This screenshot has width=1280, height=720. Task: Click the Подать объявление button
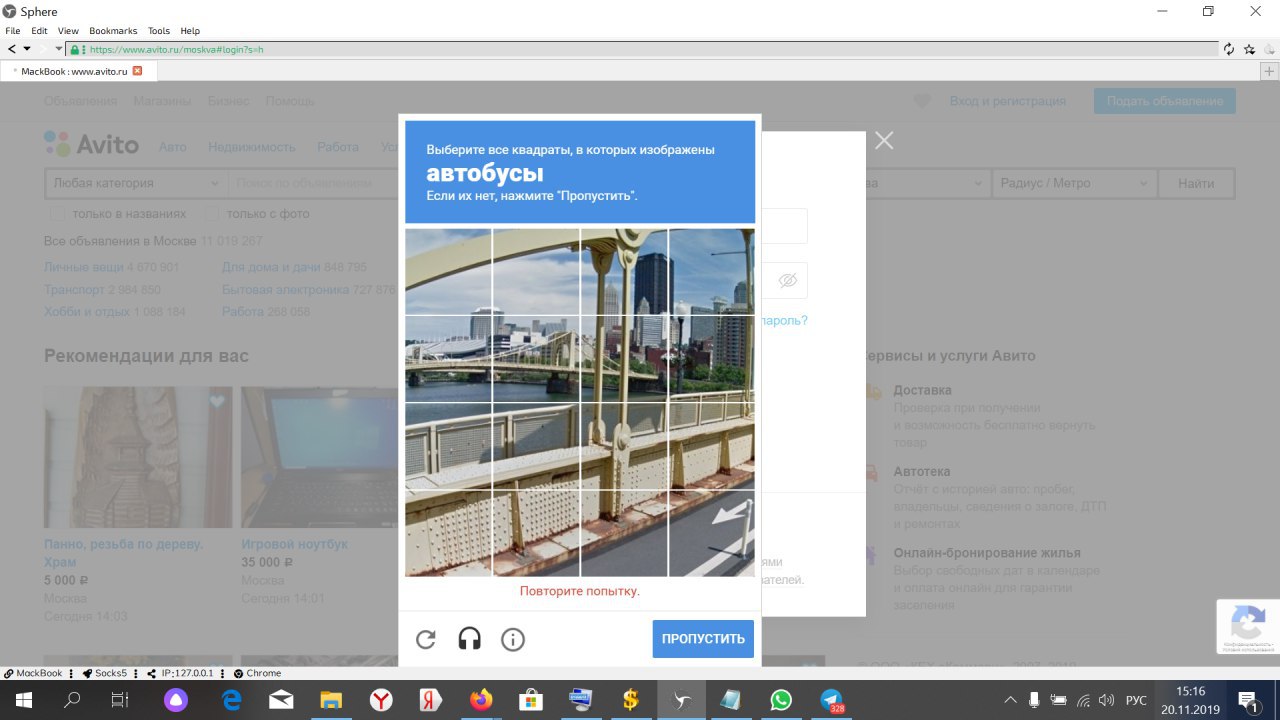click(1165, 101)
